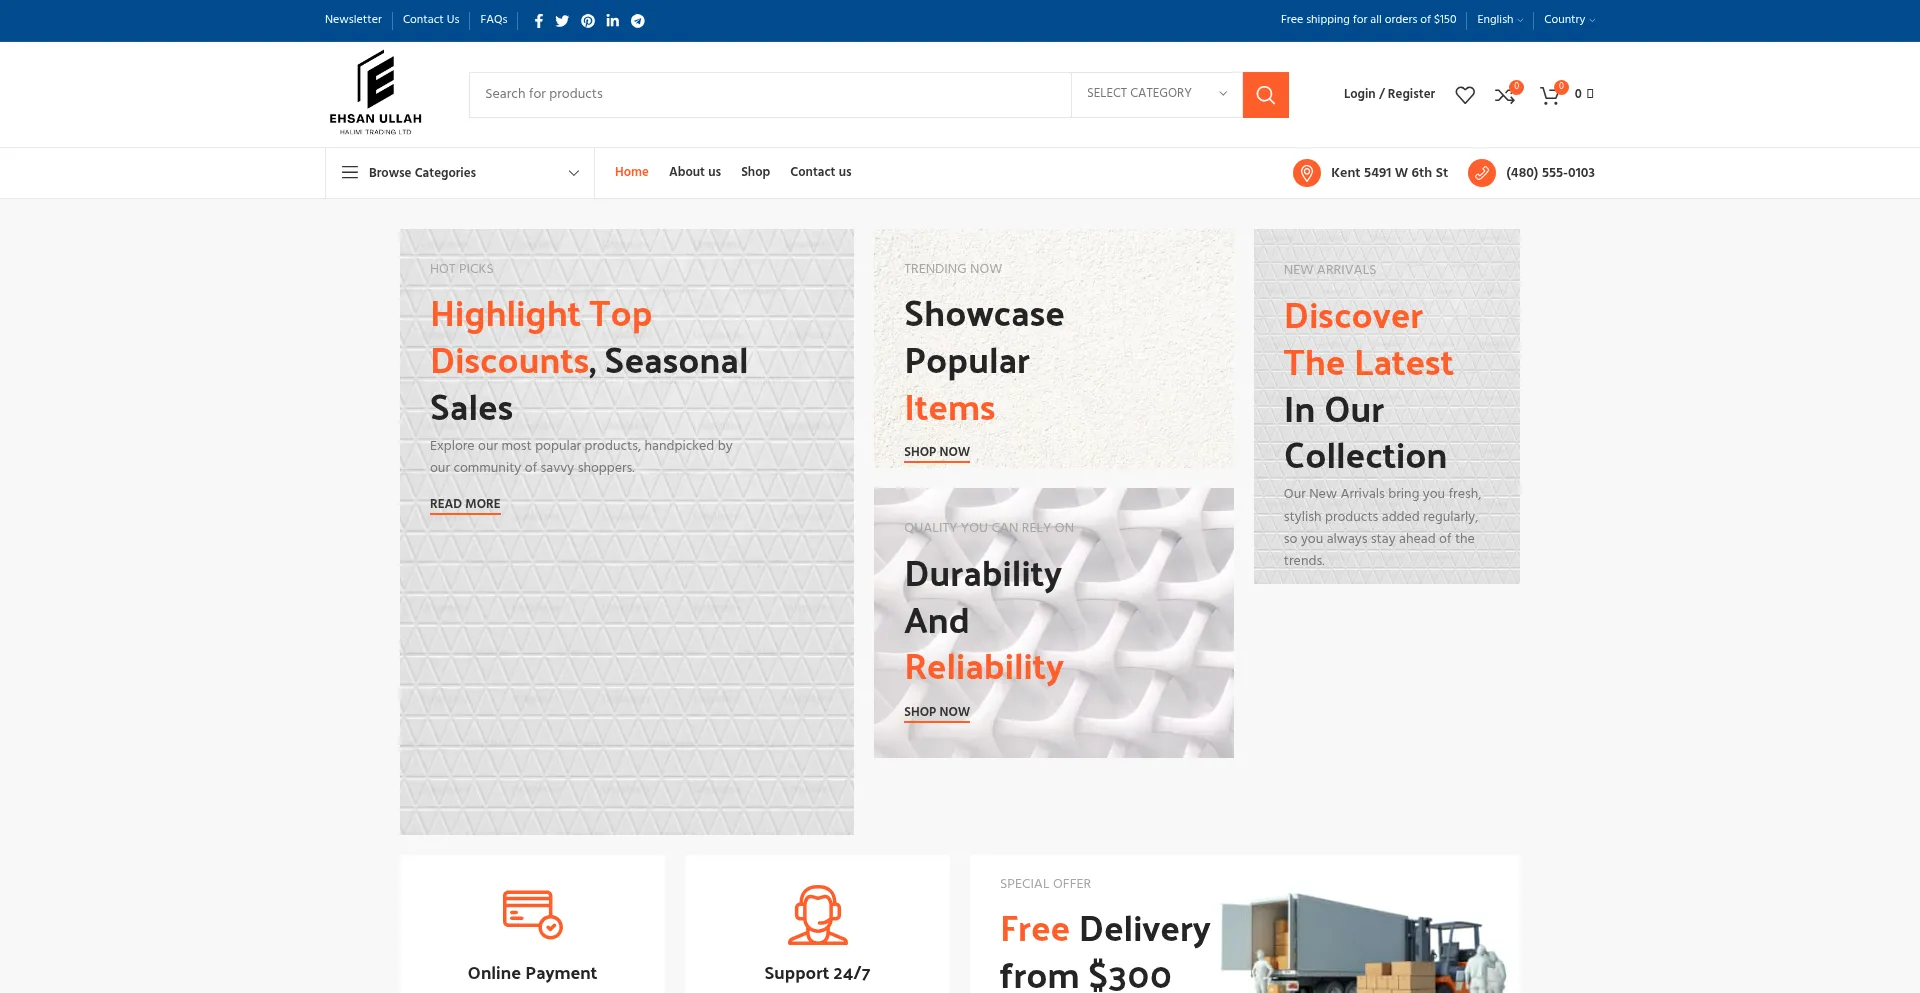Open the Pinterest social icon
This screenshot has height=993, width=1920.
[x=588, y=21]
